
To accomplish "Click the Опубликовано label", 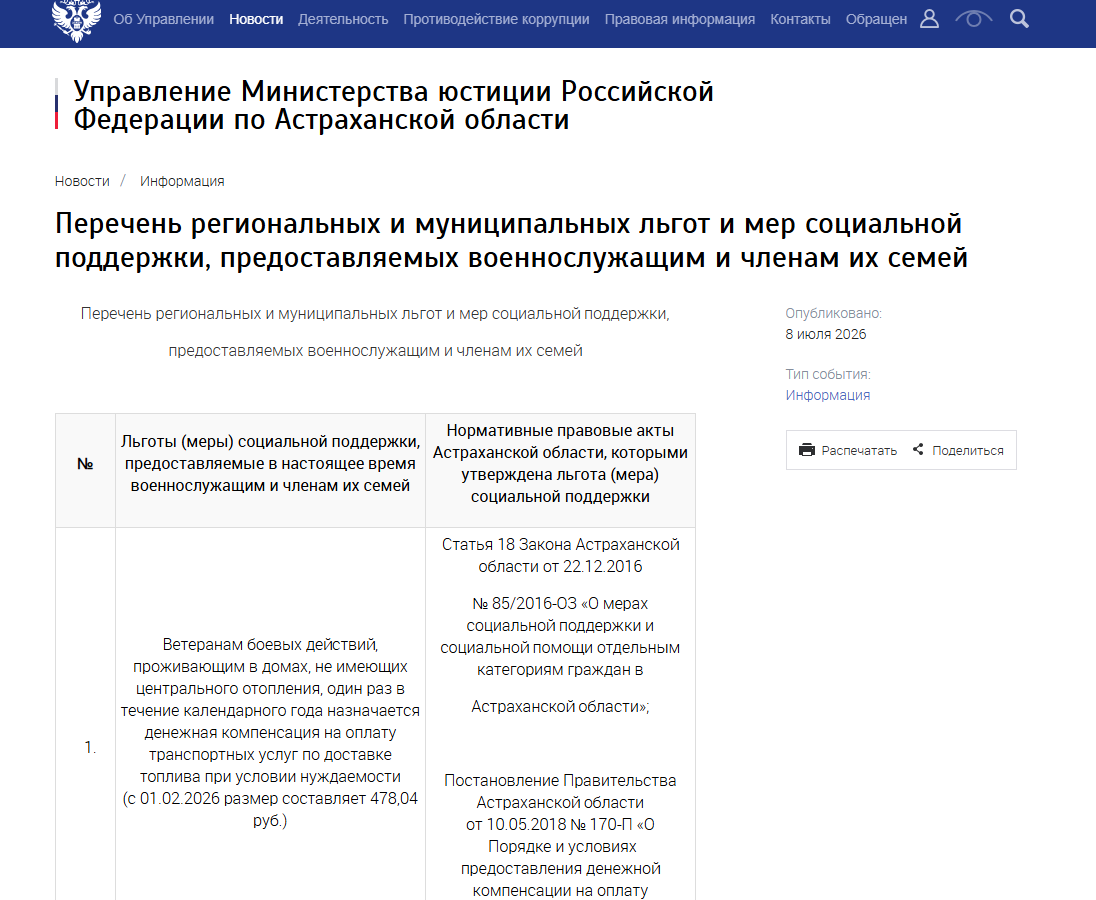I will (x=833, y=313).
